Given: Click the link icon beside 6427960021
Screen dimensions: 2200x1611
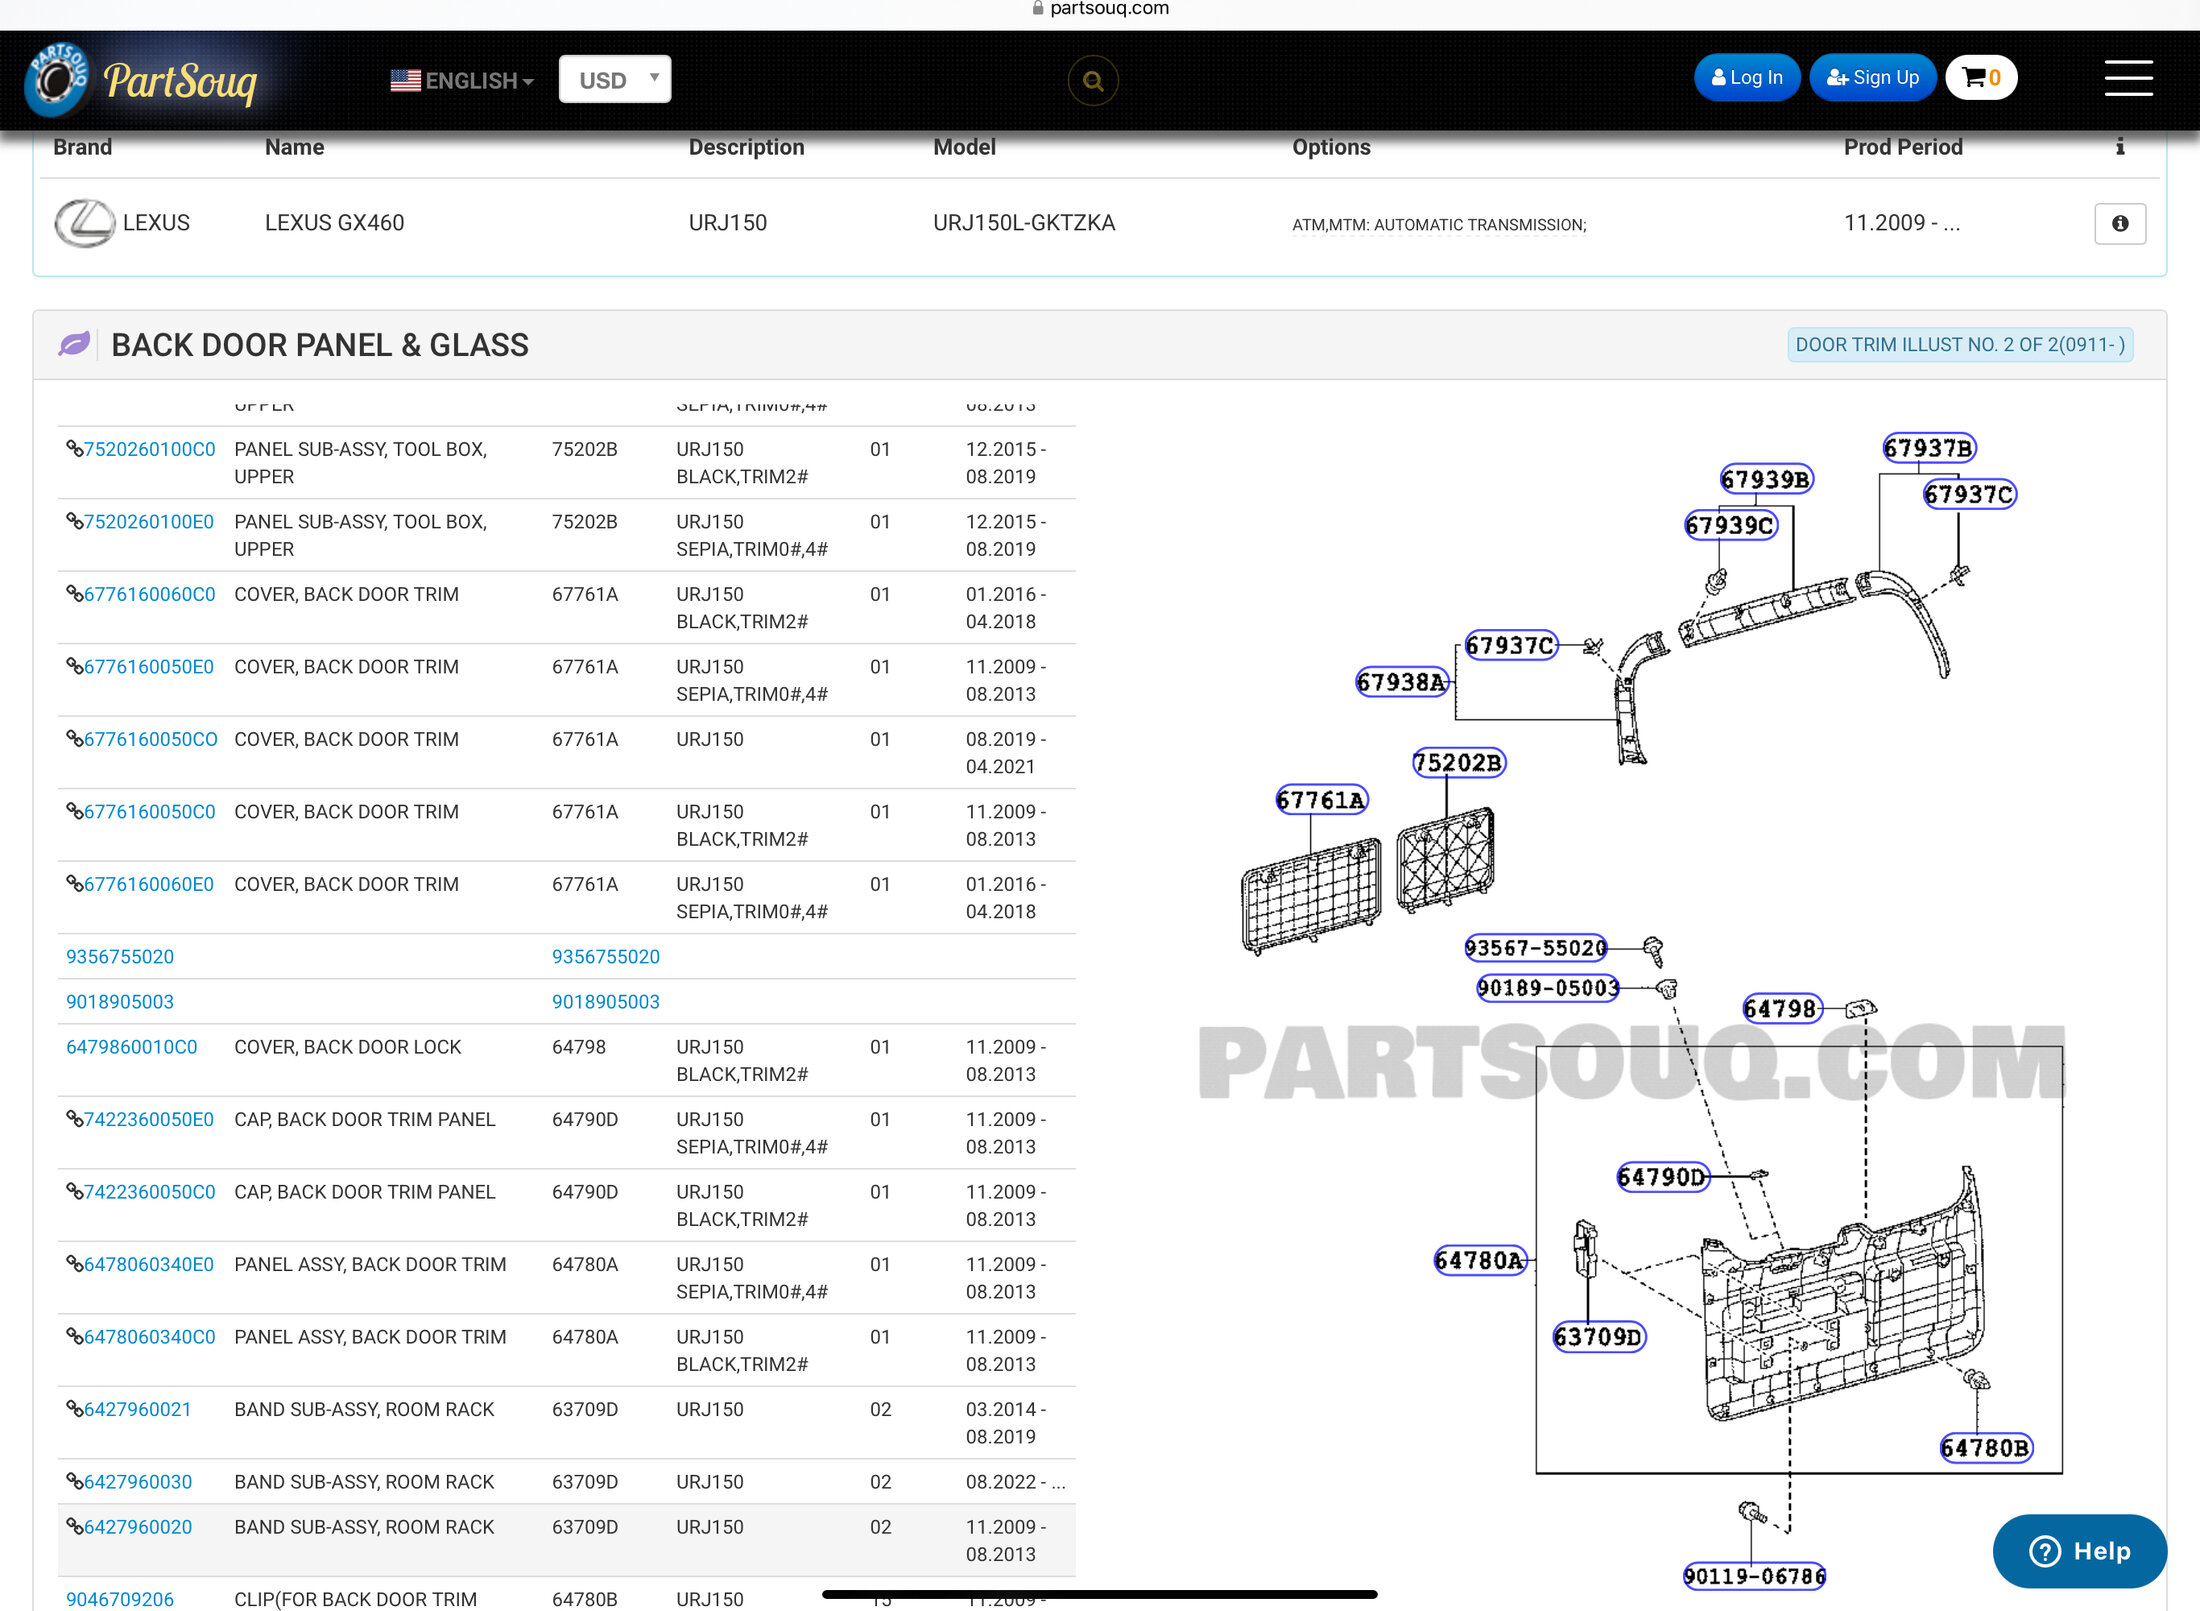Looking at the screenshot, I should (74, 1408).
